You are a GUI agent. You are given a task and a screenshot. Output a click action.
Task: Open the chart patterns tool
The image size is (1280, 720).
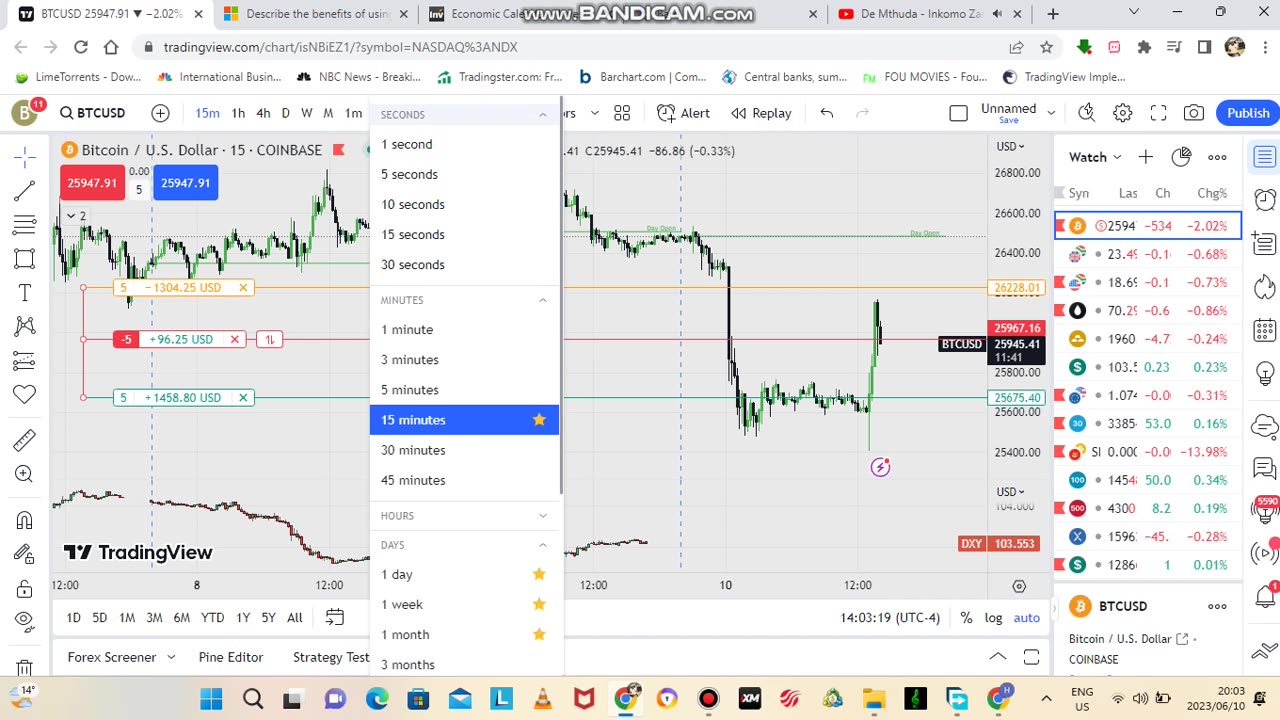pos(25,326)
